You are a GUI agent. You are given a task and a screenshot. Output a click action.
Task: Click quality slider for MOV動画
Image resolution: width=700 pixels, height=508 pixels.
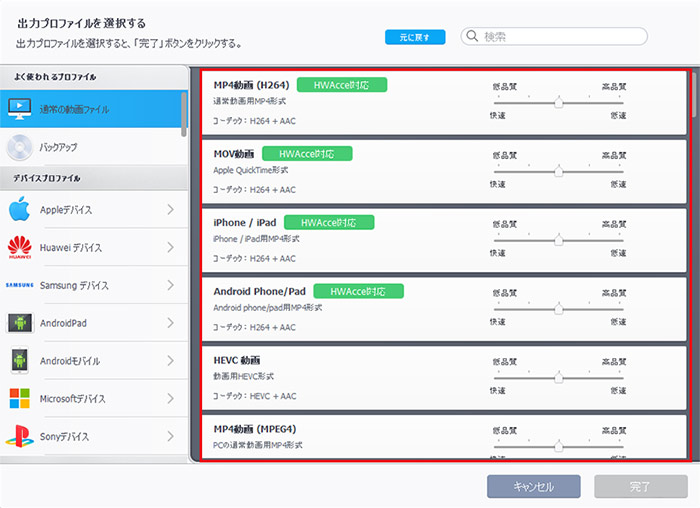558,171
